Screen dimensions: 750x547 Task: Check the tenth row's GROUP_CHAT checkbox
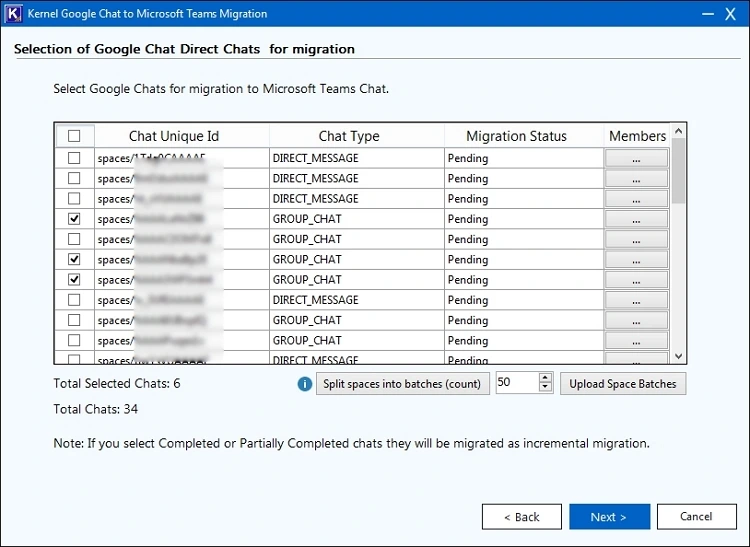point(74,340)
